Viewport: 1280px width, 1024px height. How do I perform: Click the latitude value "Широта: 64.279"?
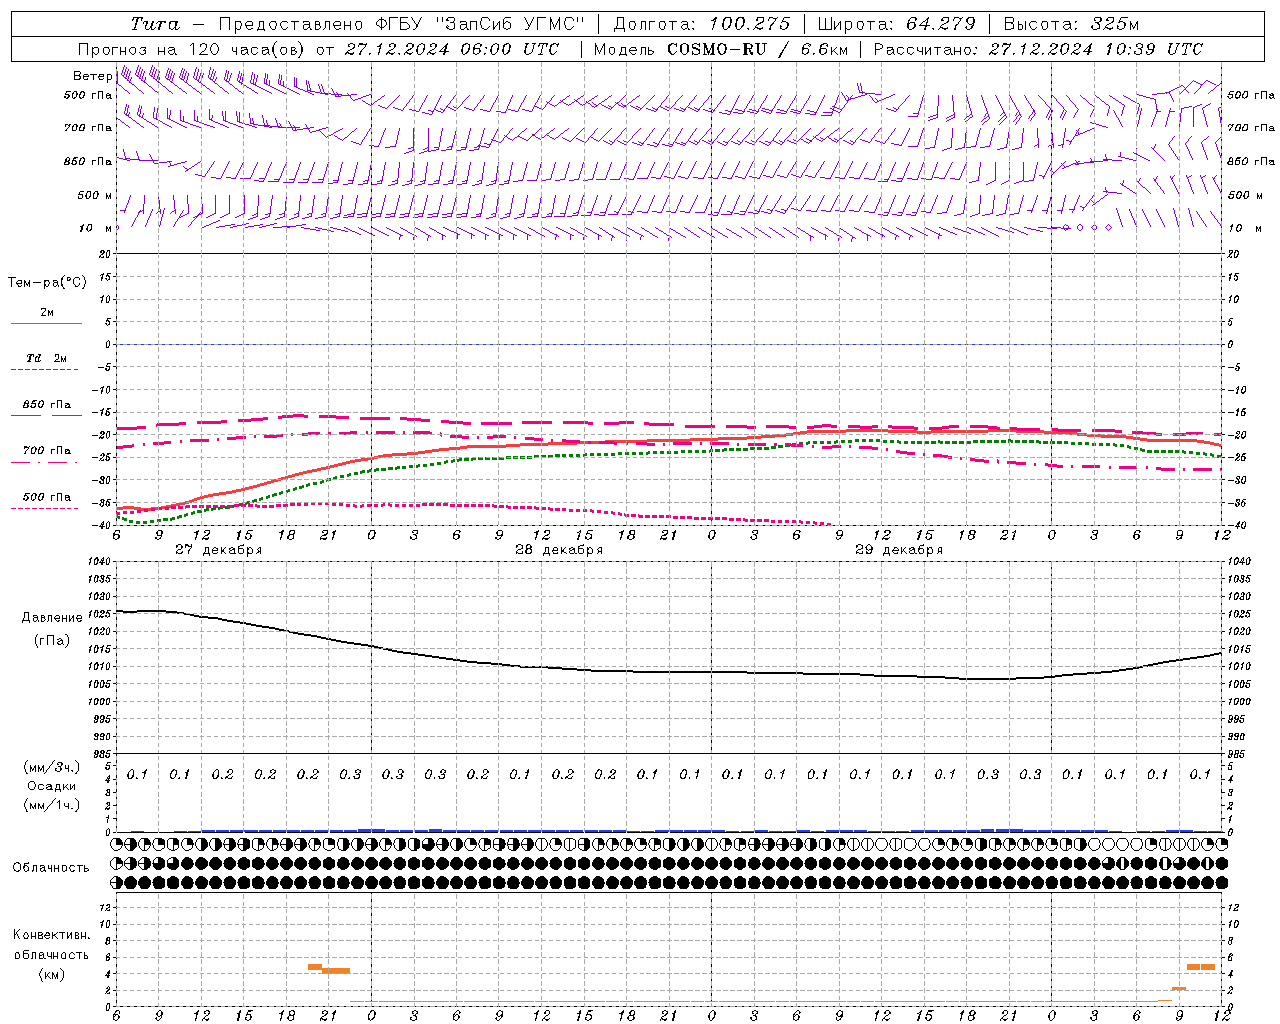click(896, 24)
